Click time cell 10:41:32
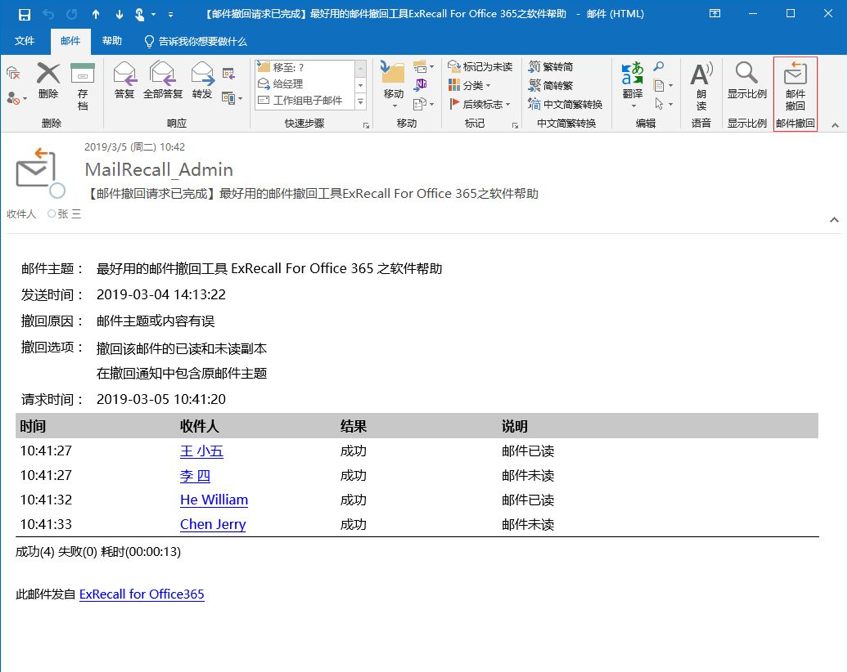 tap(46, 500)
